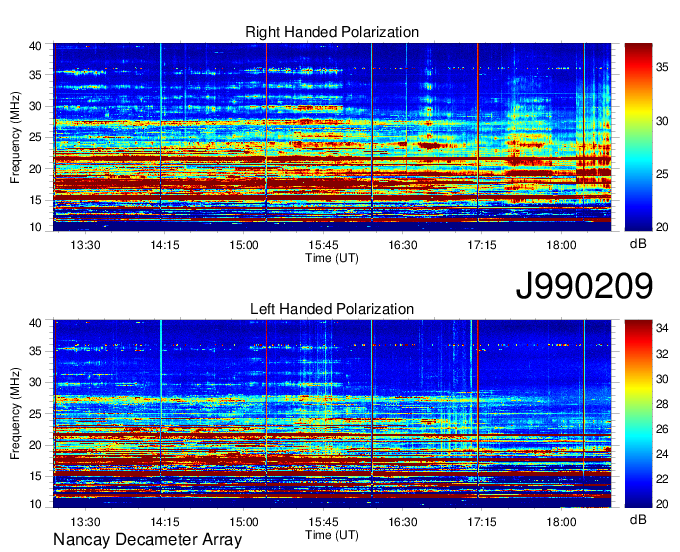Click the 16:30 time tick on top plot
The height and width of the screenshot is (552, 680).
(403, 245)
